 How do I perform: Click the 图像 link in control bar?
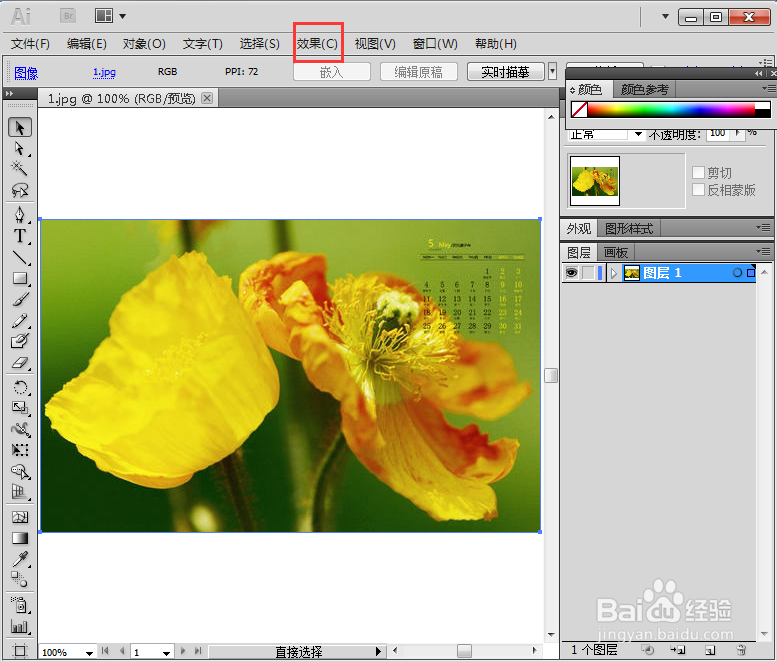click(26, 73)
